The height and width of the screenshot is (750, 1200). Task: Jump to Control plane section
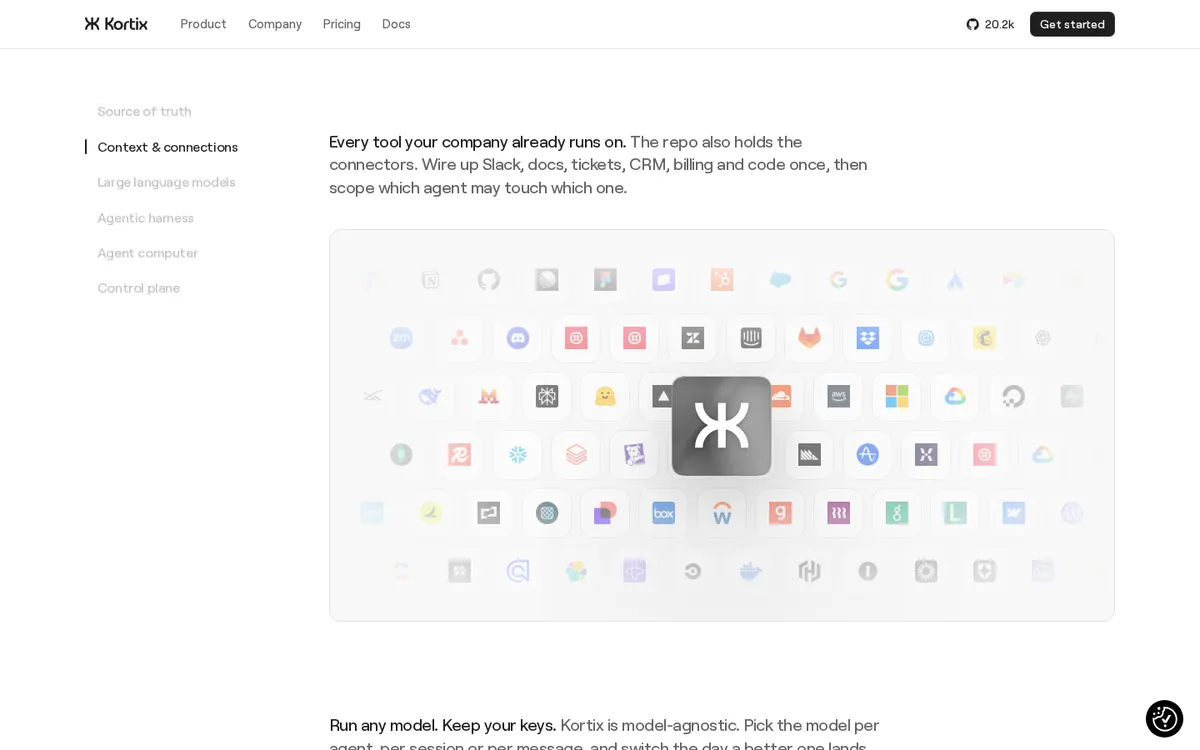138,288
